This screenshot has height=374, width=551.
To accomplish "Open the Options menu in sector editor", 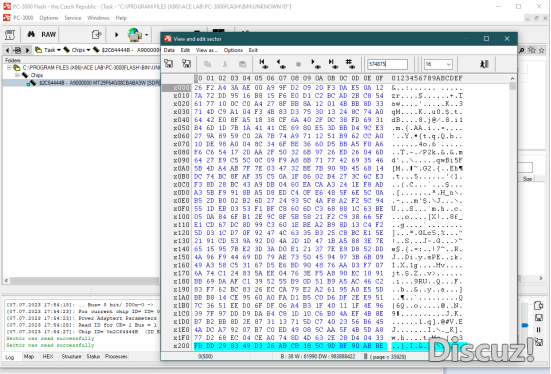I will point(233,50).
